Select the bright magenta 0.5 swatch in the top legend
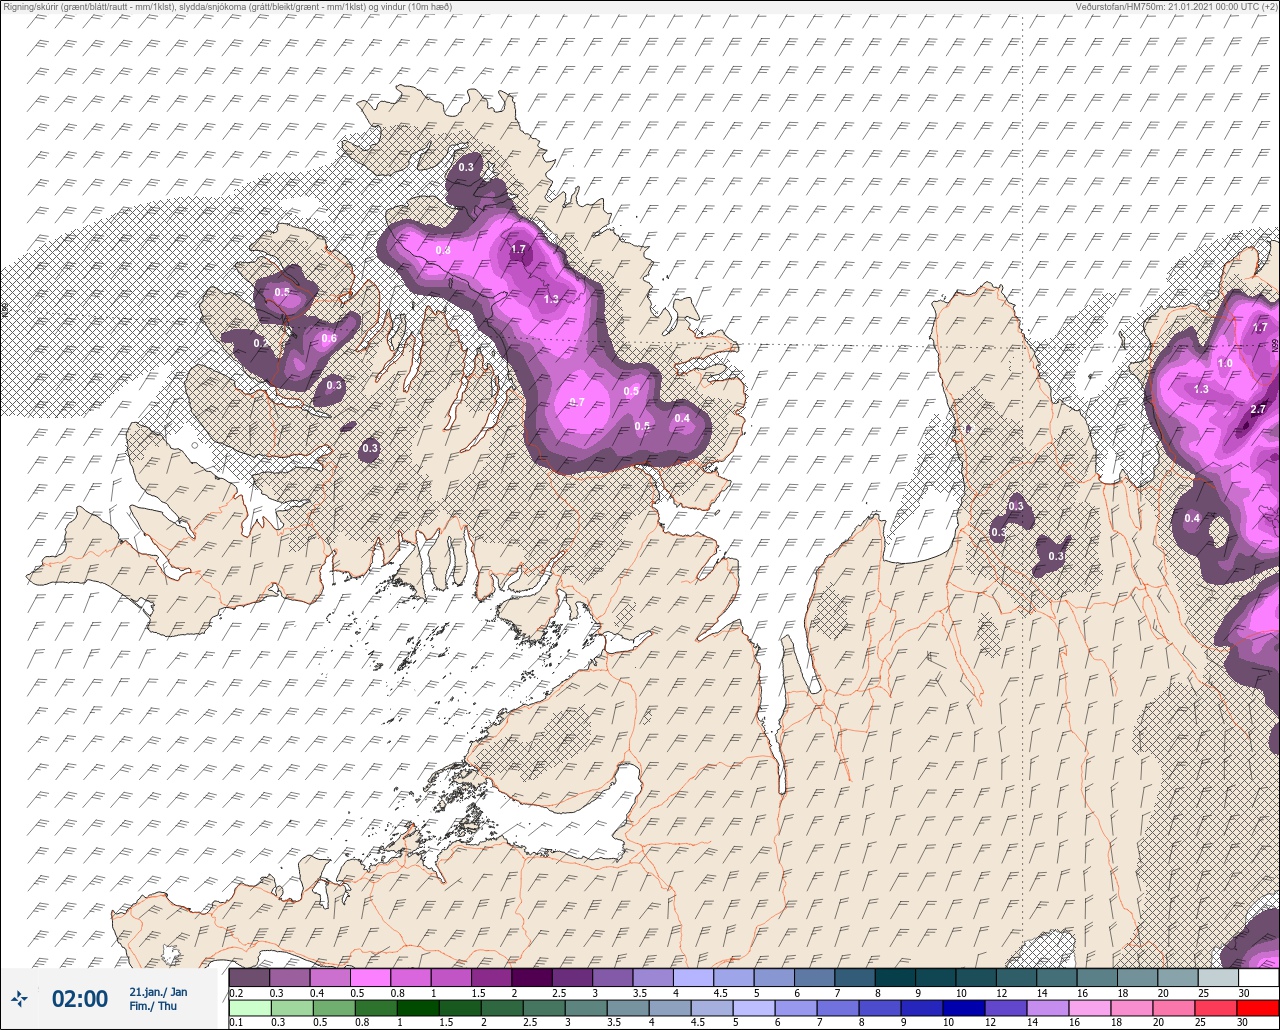Image resolution: width=1280 pixels, height=1030 pixels. point(370,977)
